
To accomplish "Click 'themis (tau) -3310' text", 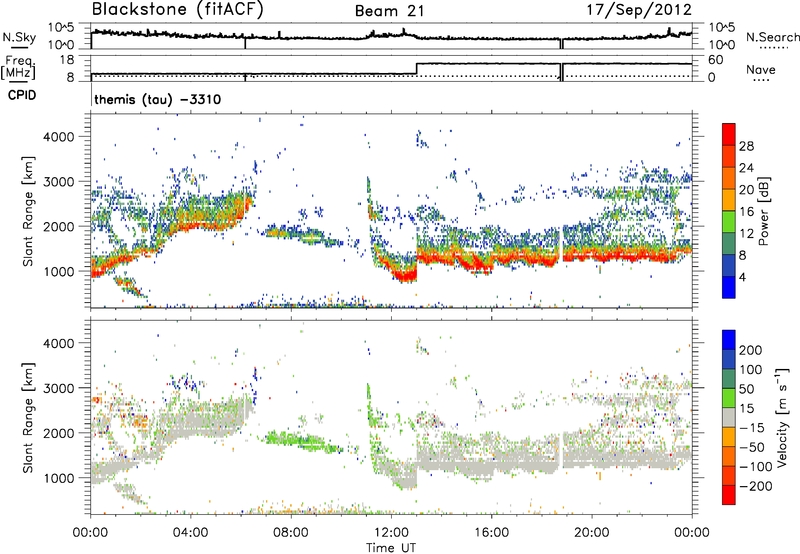I will [158, 99].
